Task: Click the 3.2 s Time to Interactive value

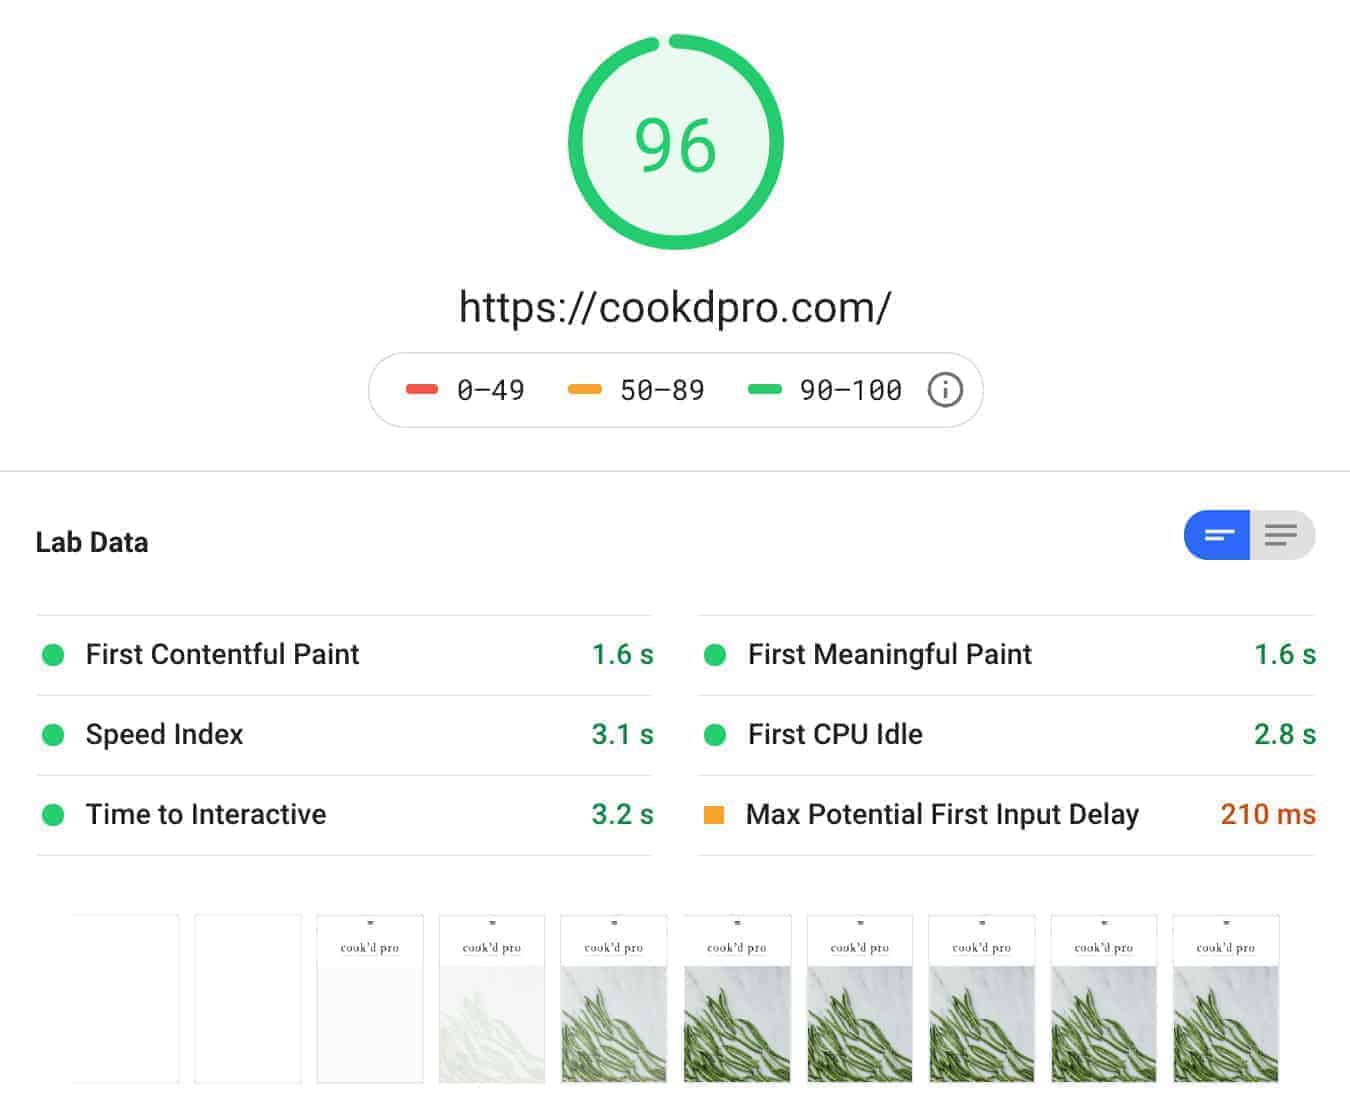Action: click(x=622, y=814)
